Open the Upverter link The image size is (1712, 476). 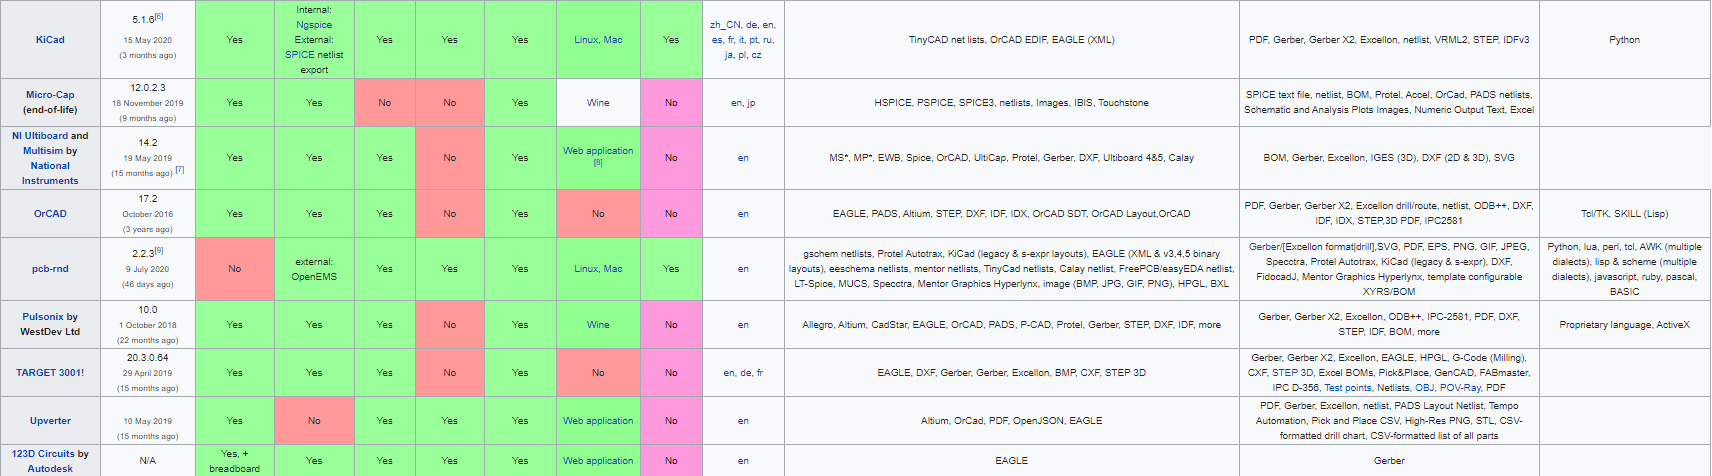(50, 421)
